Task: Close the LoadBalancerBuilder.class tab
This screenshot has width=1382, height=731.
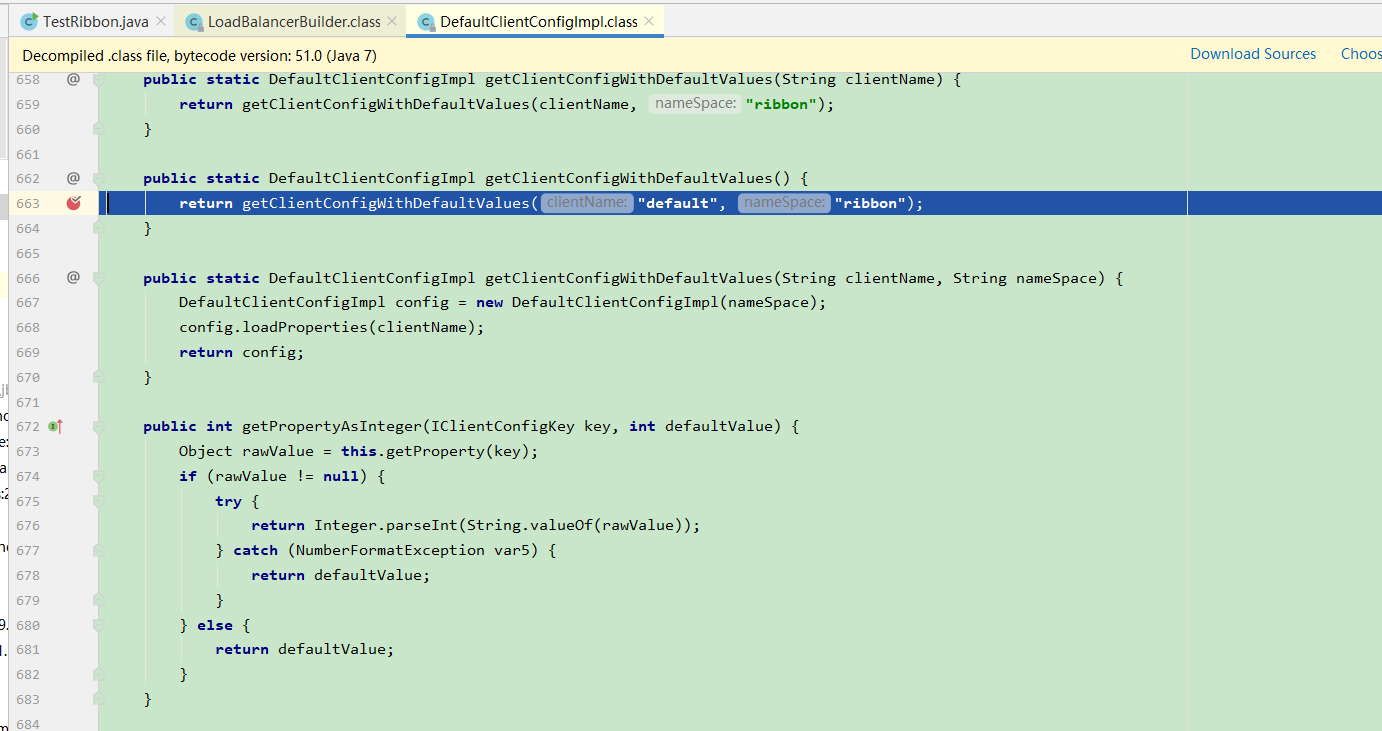Action: point(392,21)
